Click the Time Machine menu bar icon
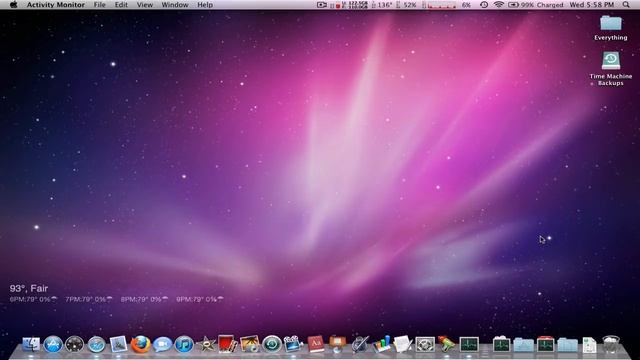Screen dimensions: 640x360 click(x=484, y=5)
